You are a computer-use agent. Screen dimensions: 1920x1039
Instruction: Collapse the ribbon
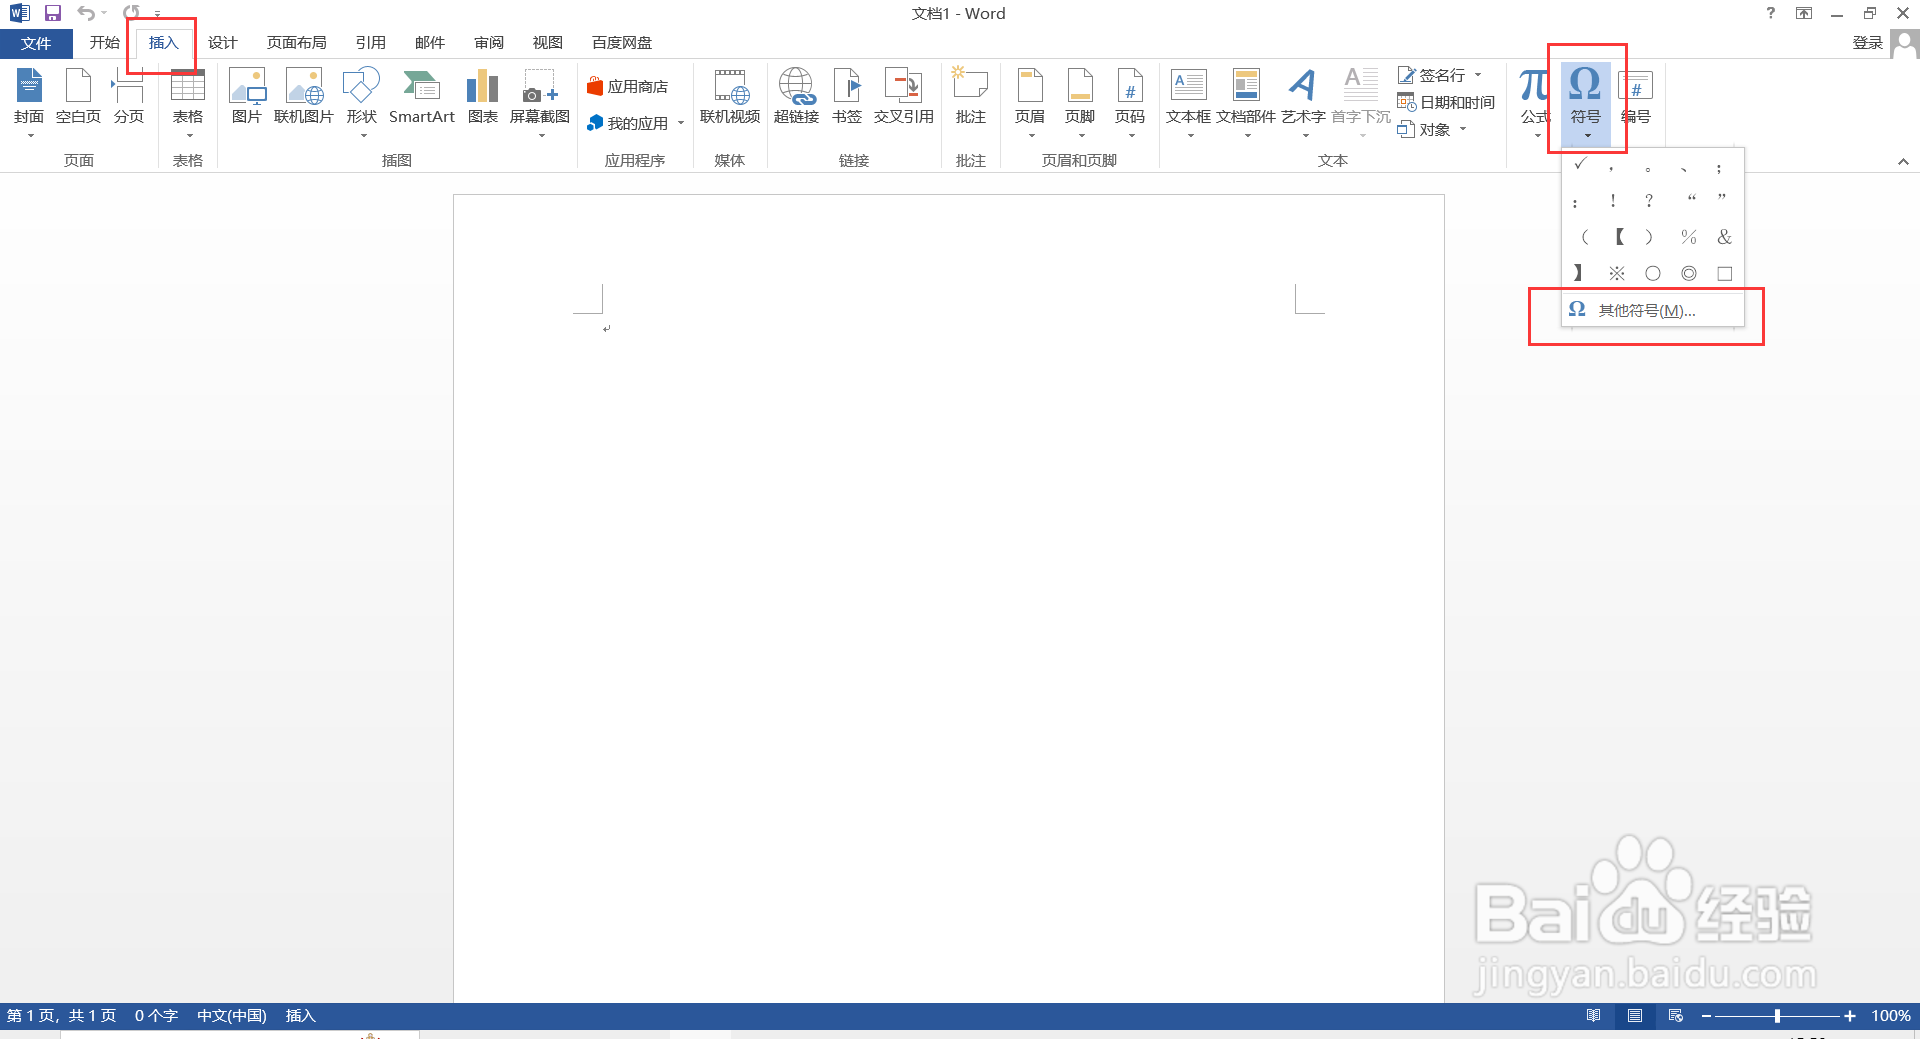point(1903,161)
